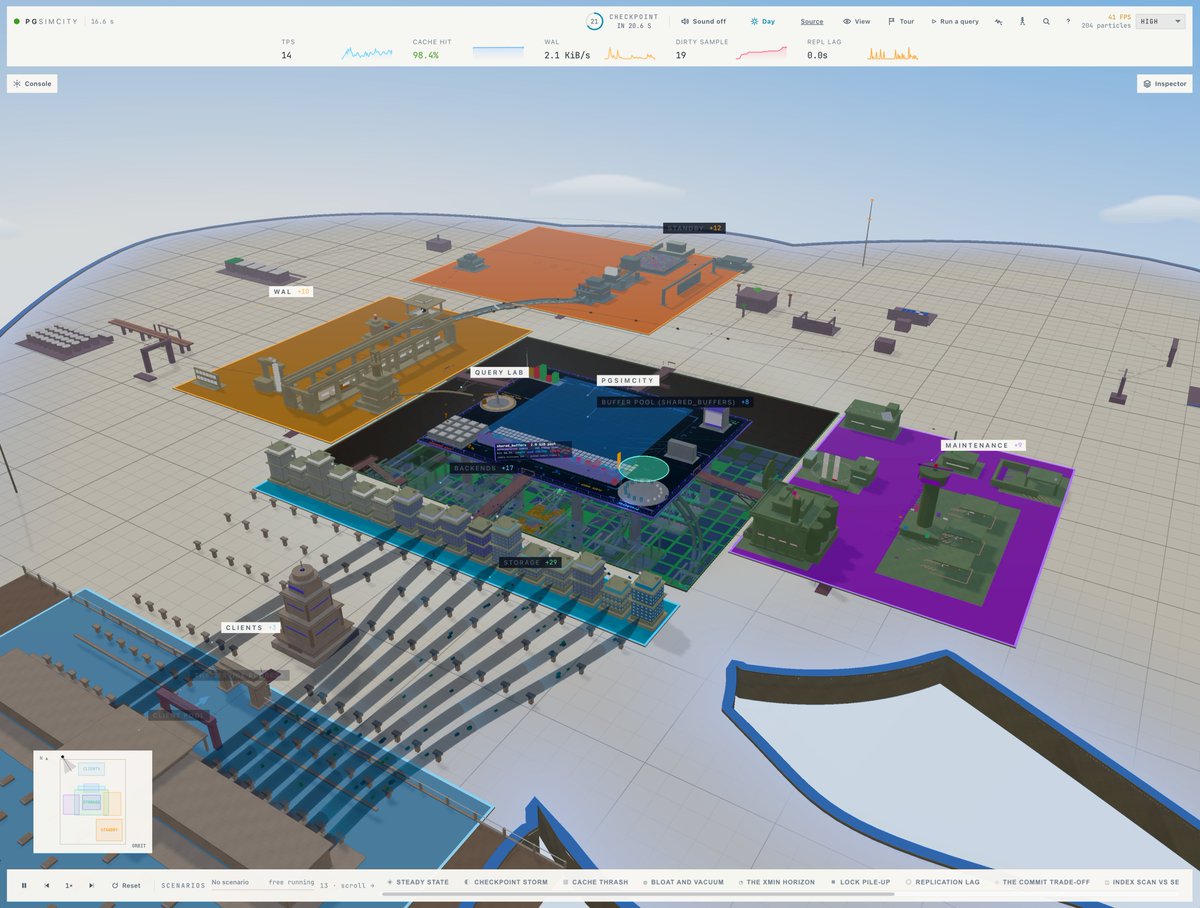This screenshot has width=1200, height=908.
Task: Click the PGSIMCITY center label
Action: (x=628, y=380)
